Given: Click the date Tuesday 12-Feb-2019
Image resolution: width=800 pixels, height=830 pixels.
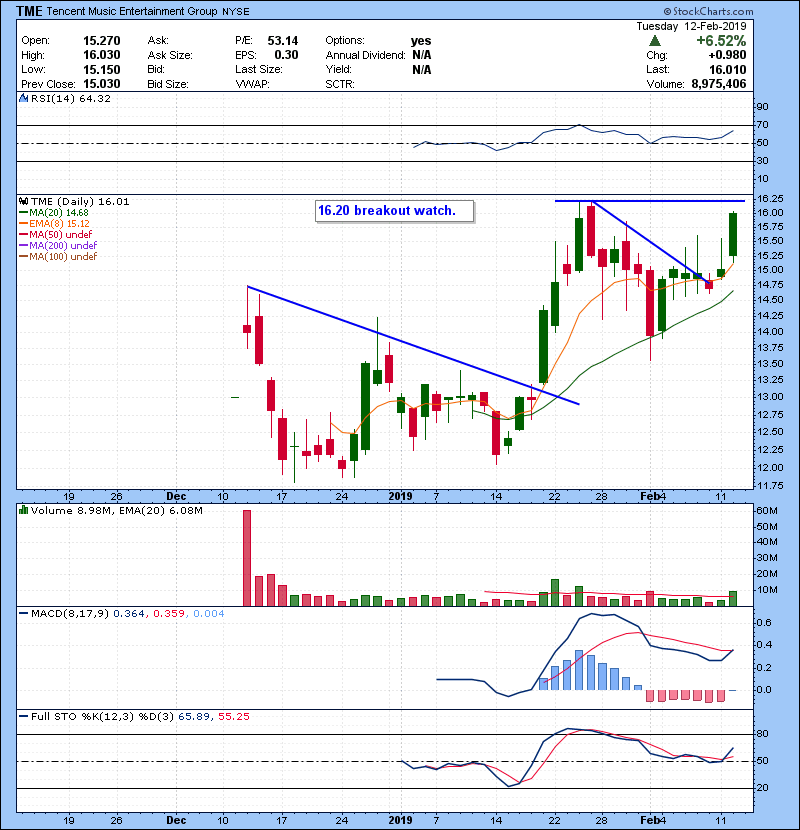Looking at the screenshot, I should (x=691, y=26).
